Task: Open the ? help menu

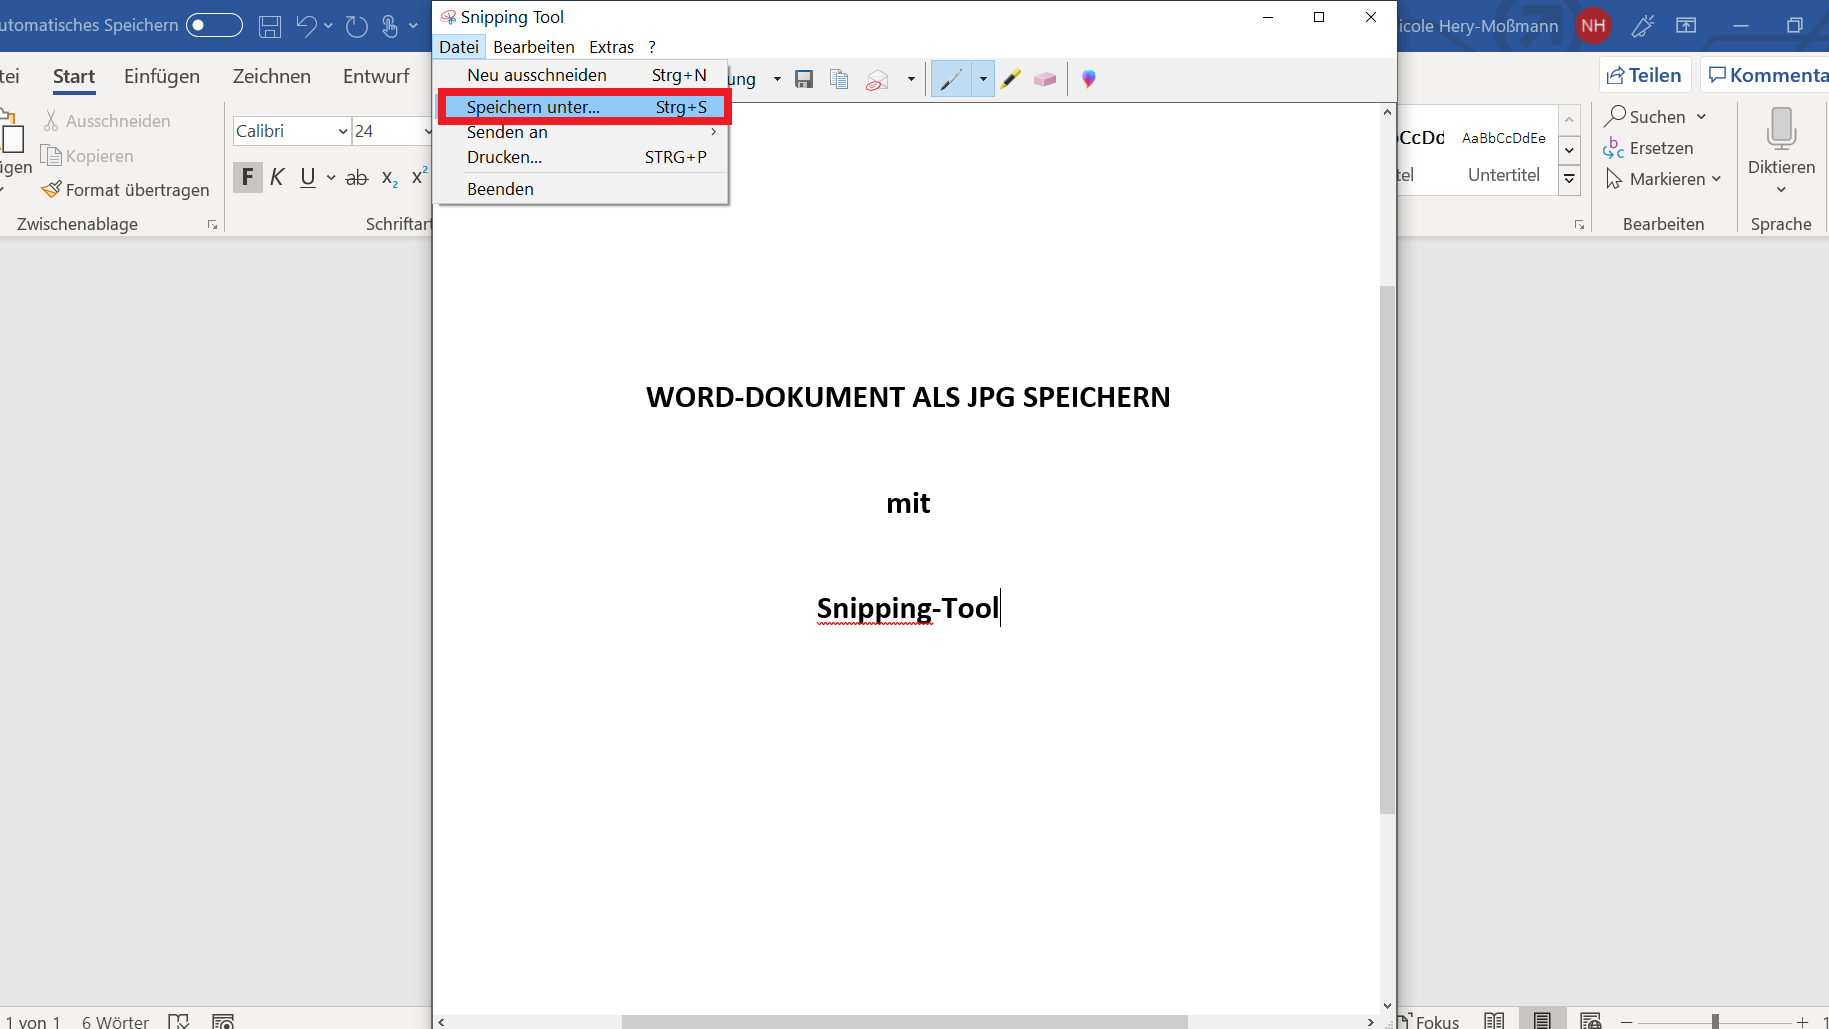Action: point(652,47)
